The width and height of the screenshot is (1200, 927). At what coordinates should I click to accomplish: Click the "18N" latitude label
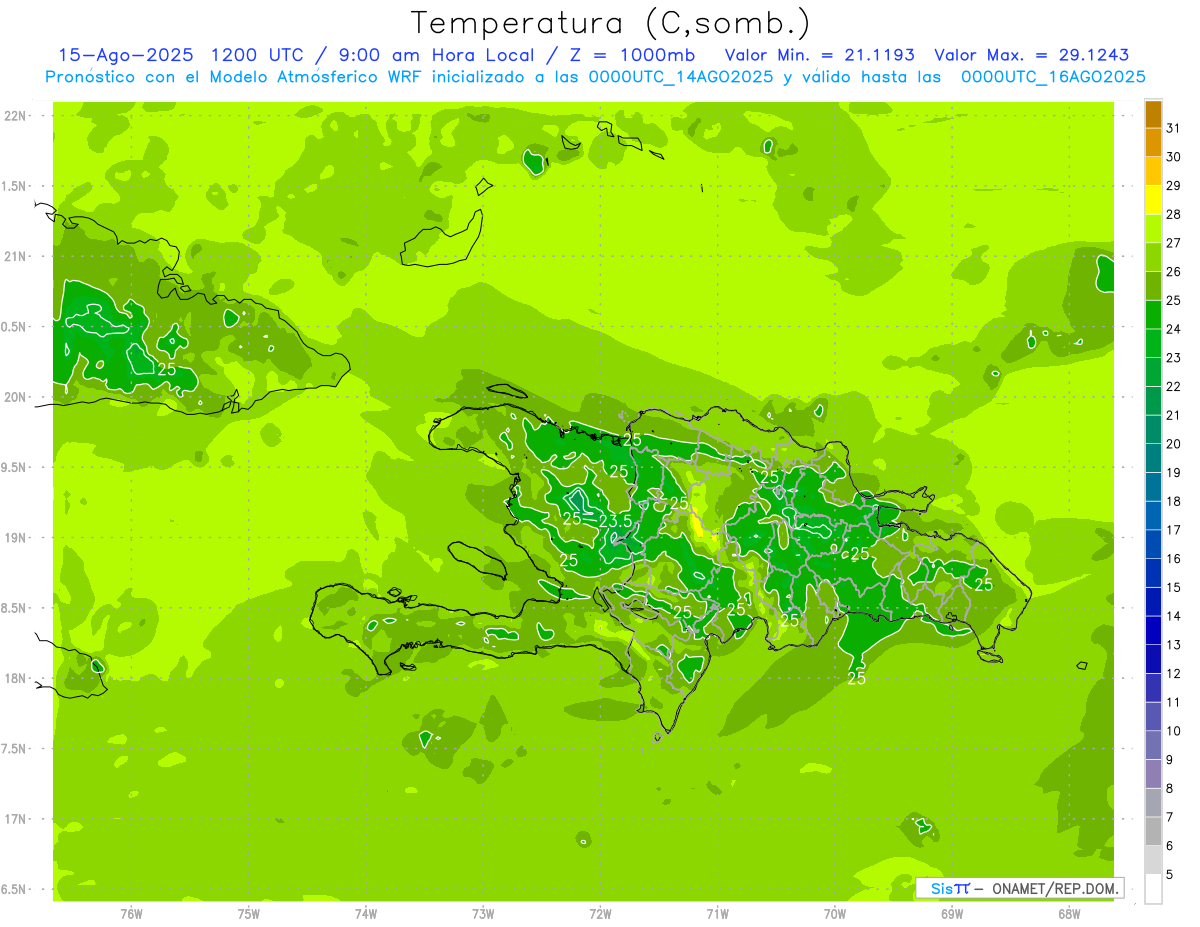tap(15, 678)
